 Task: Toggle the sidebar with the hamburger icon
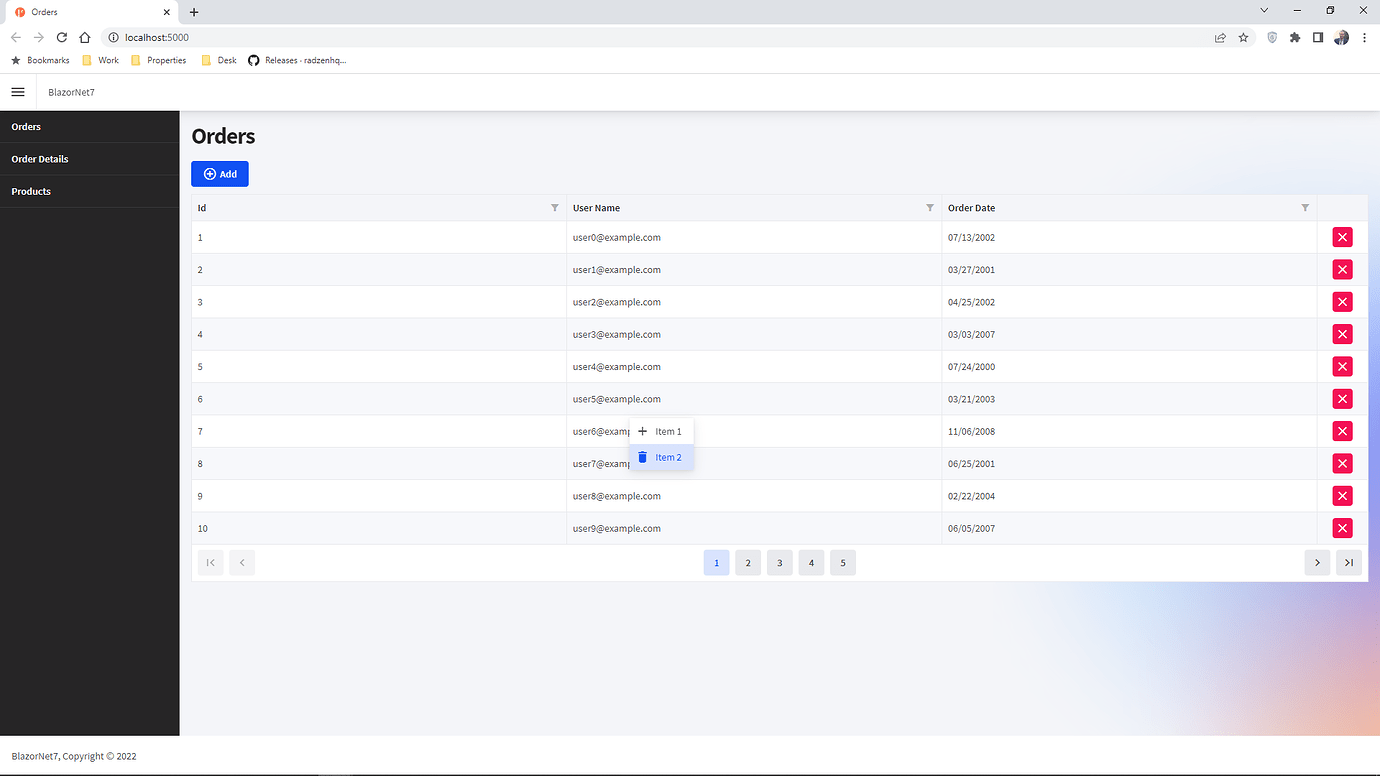tap(18, 91)
